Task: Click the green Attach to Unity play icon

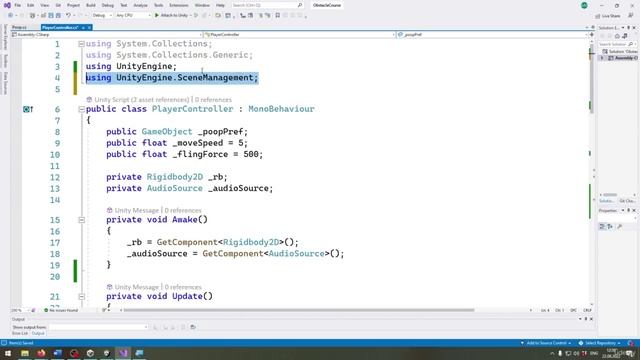Action: pos(157,15)
